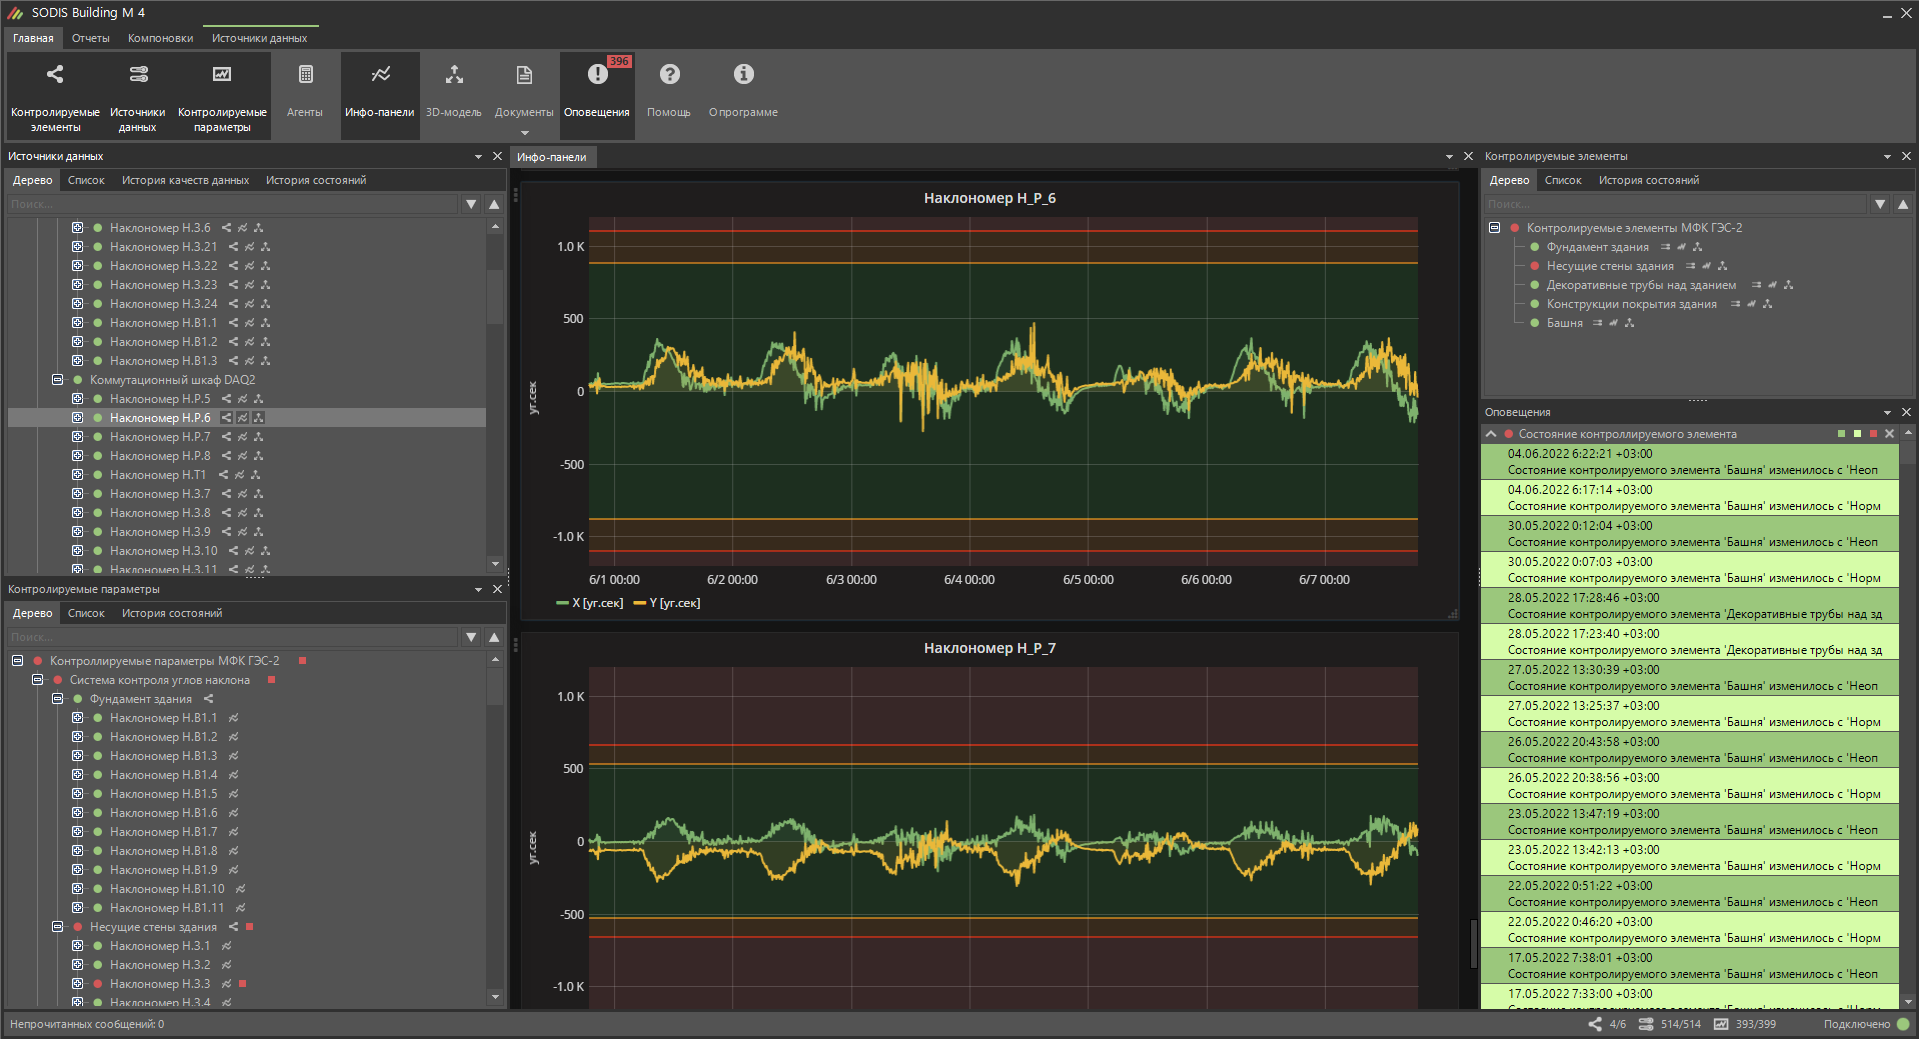Open История состояний tab in Контролируемые элементы

pyautogui.click(x=1648, y=180)
